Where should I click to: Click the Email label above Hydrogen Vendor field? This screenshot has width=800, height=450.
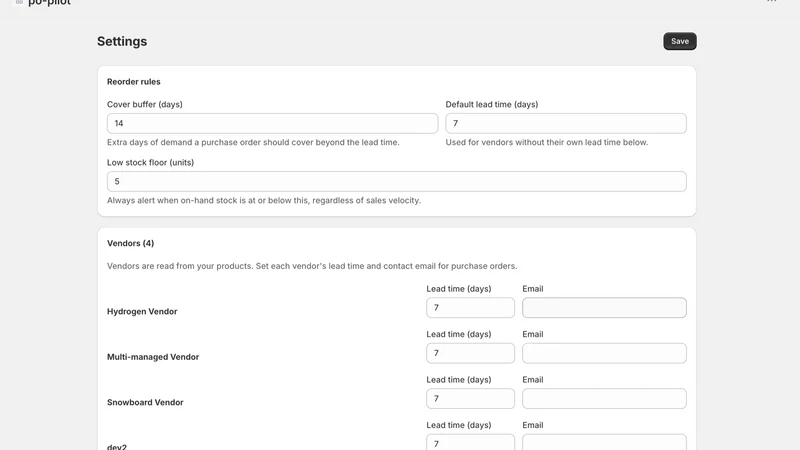[x=533, y=289]
